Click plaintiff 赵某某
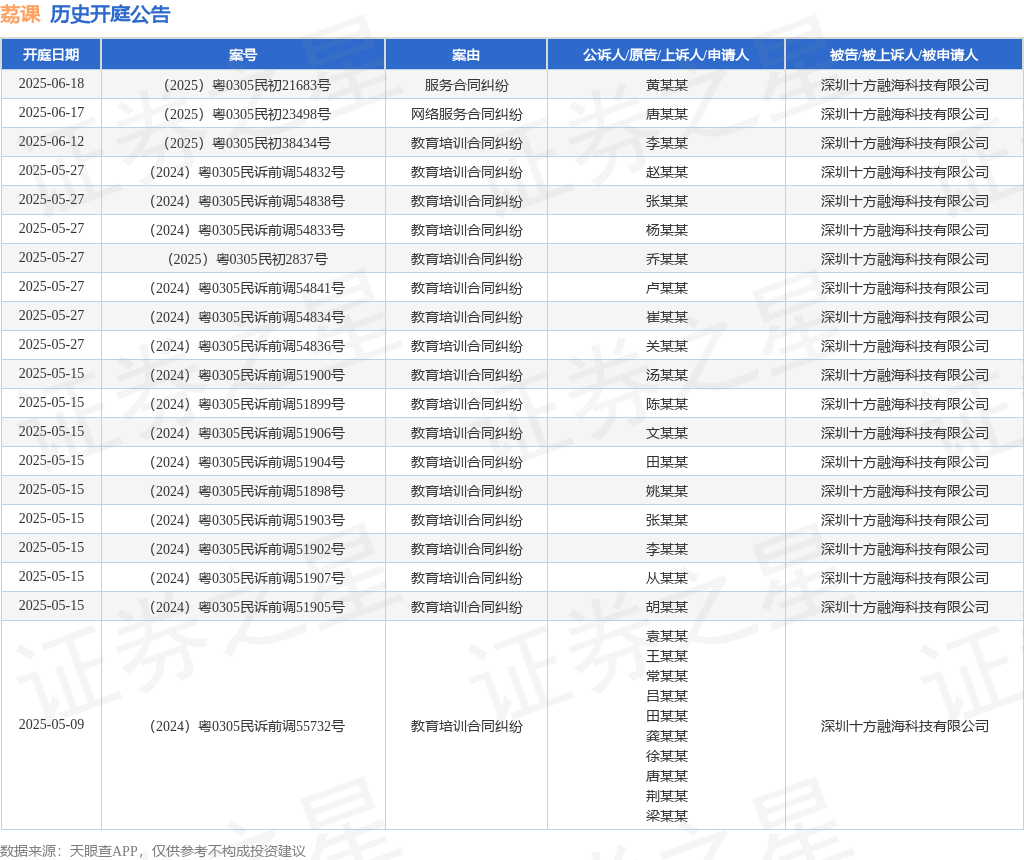The height and width of the screenshot is (860, 1024). click(667, 172)
